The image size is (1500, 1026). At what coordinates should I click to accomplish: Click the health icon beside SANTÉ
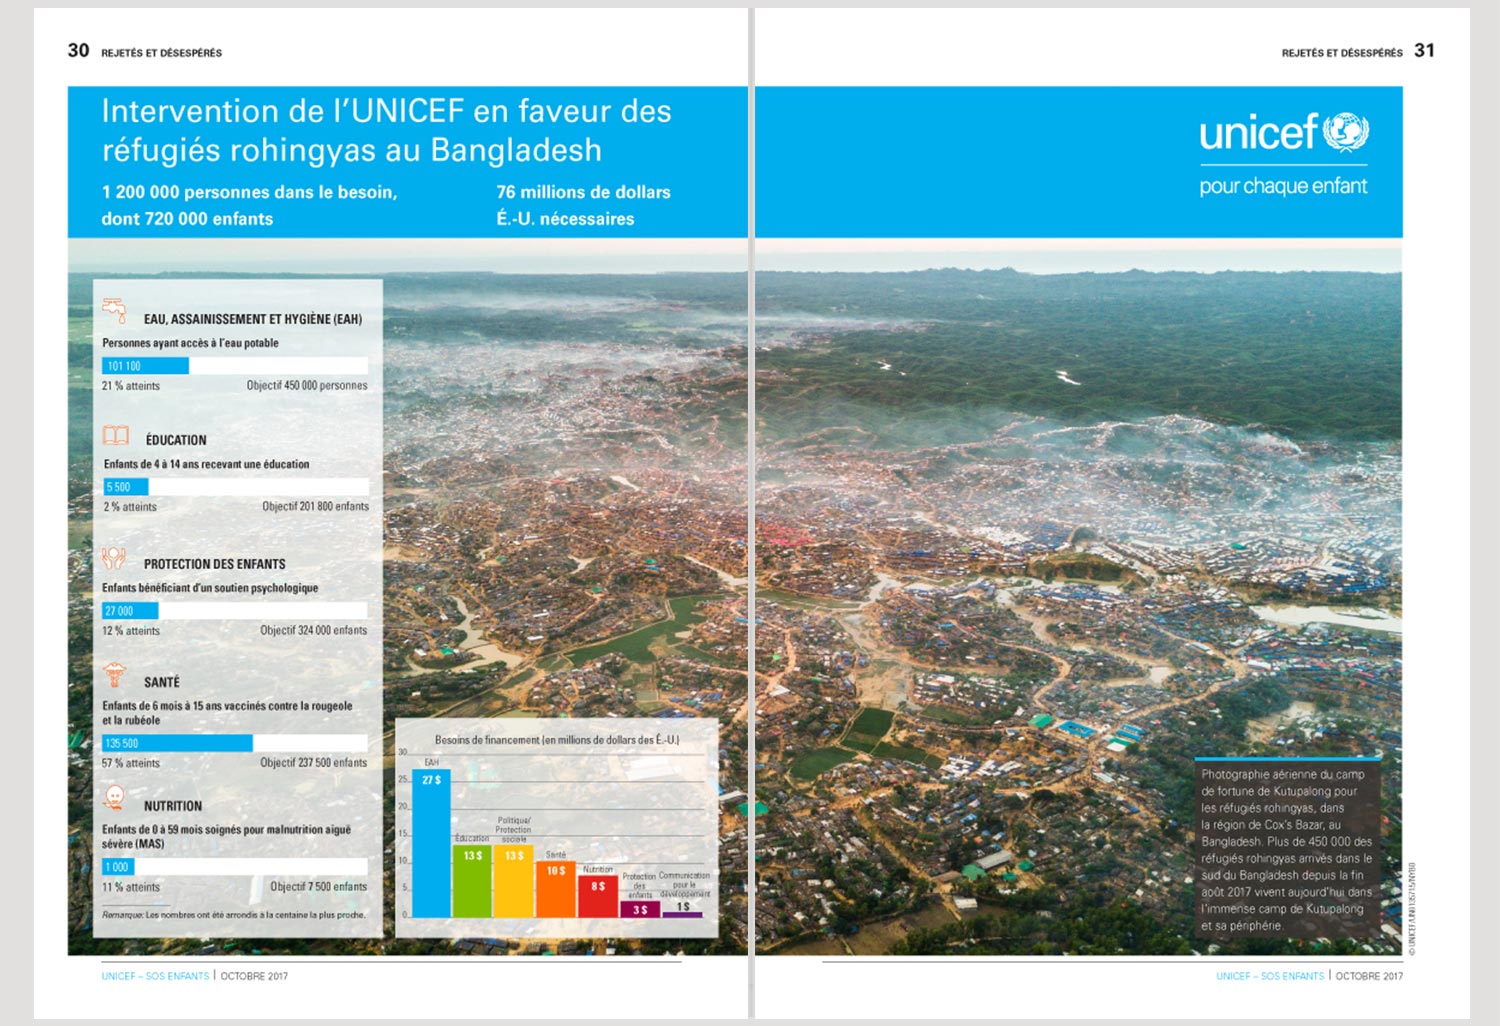coord(115,675)
